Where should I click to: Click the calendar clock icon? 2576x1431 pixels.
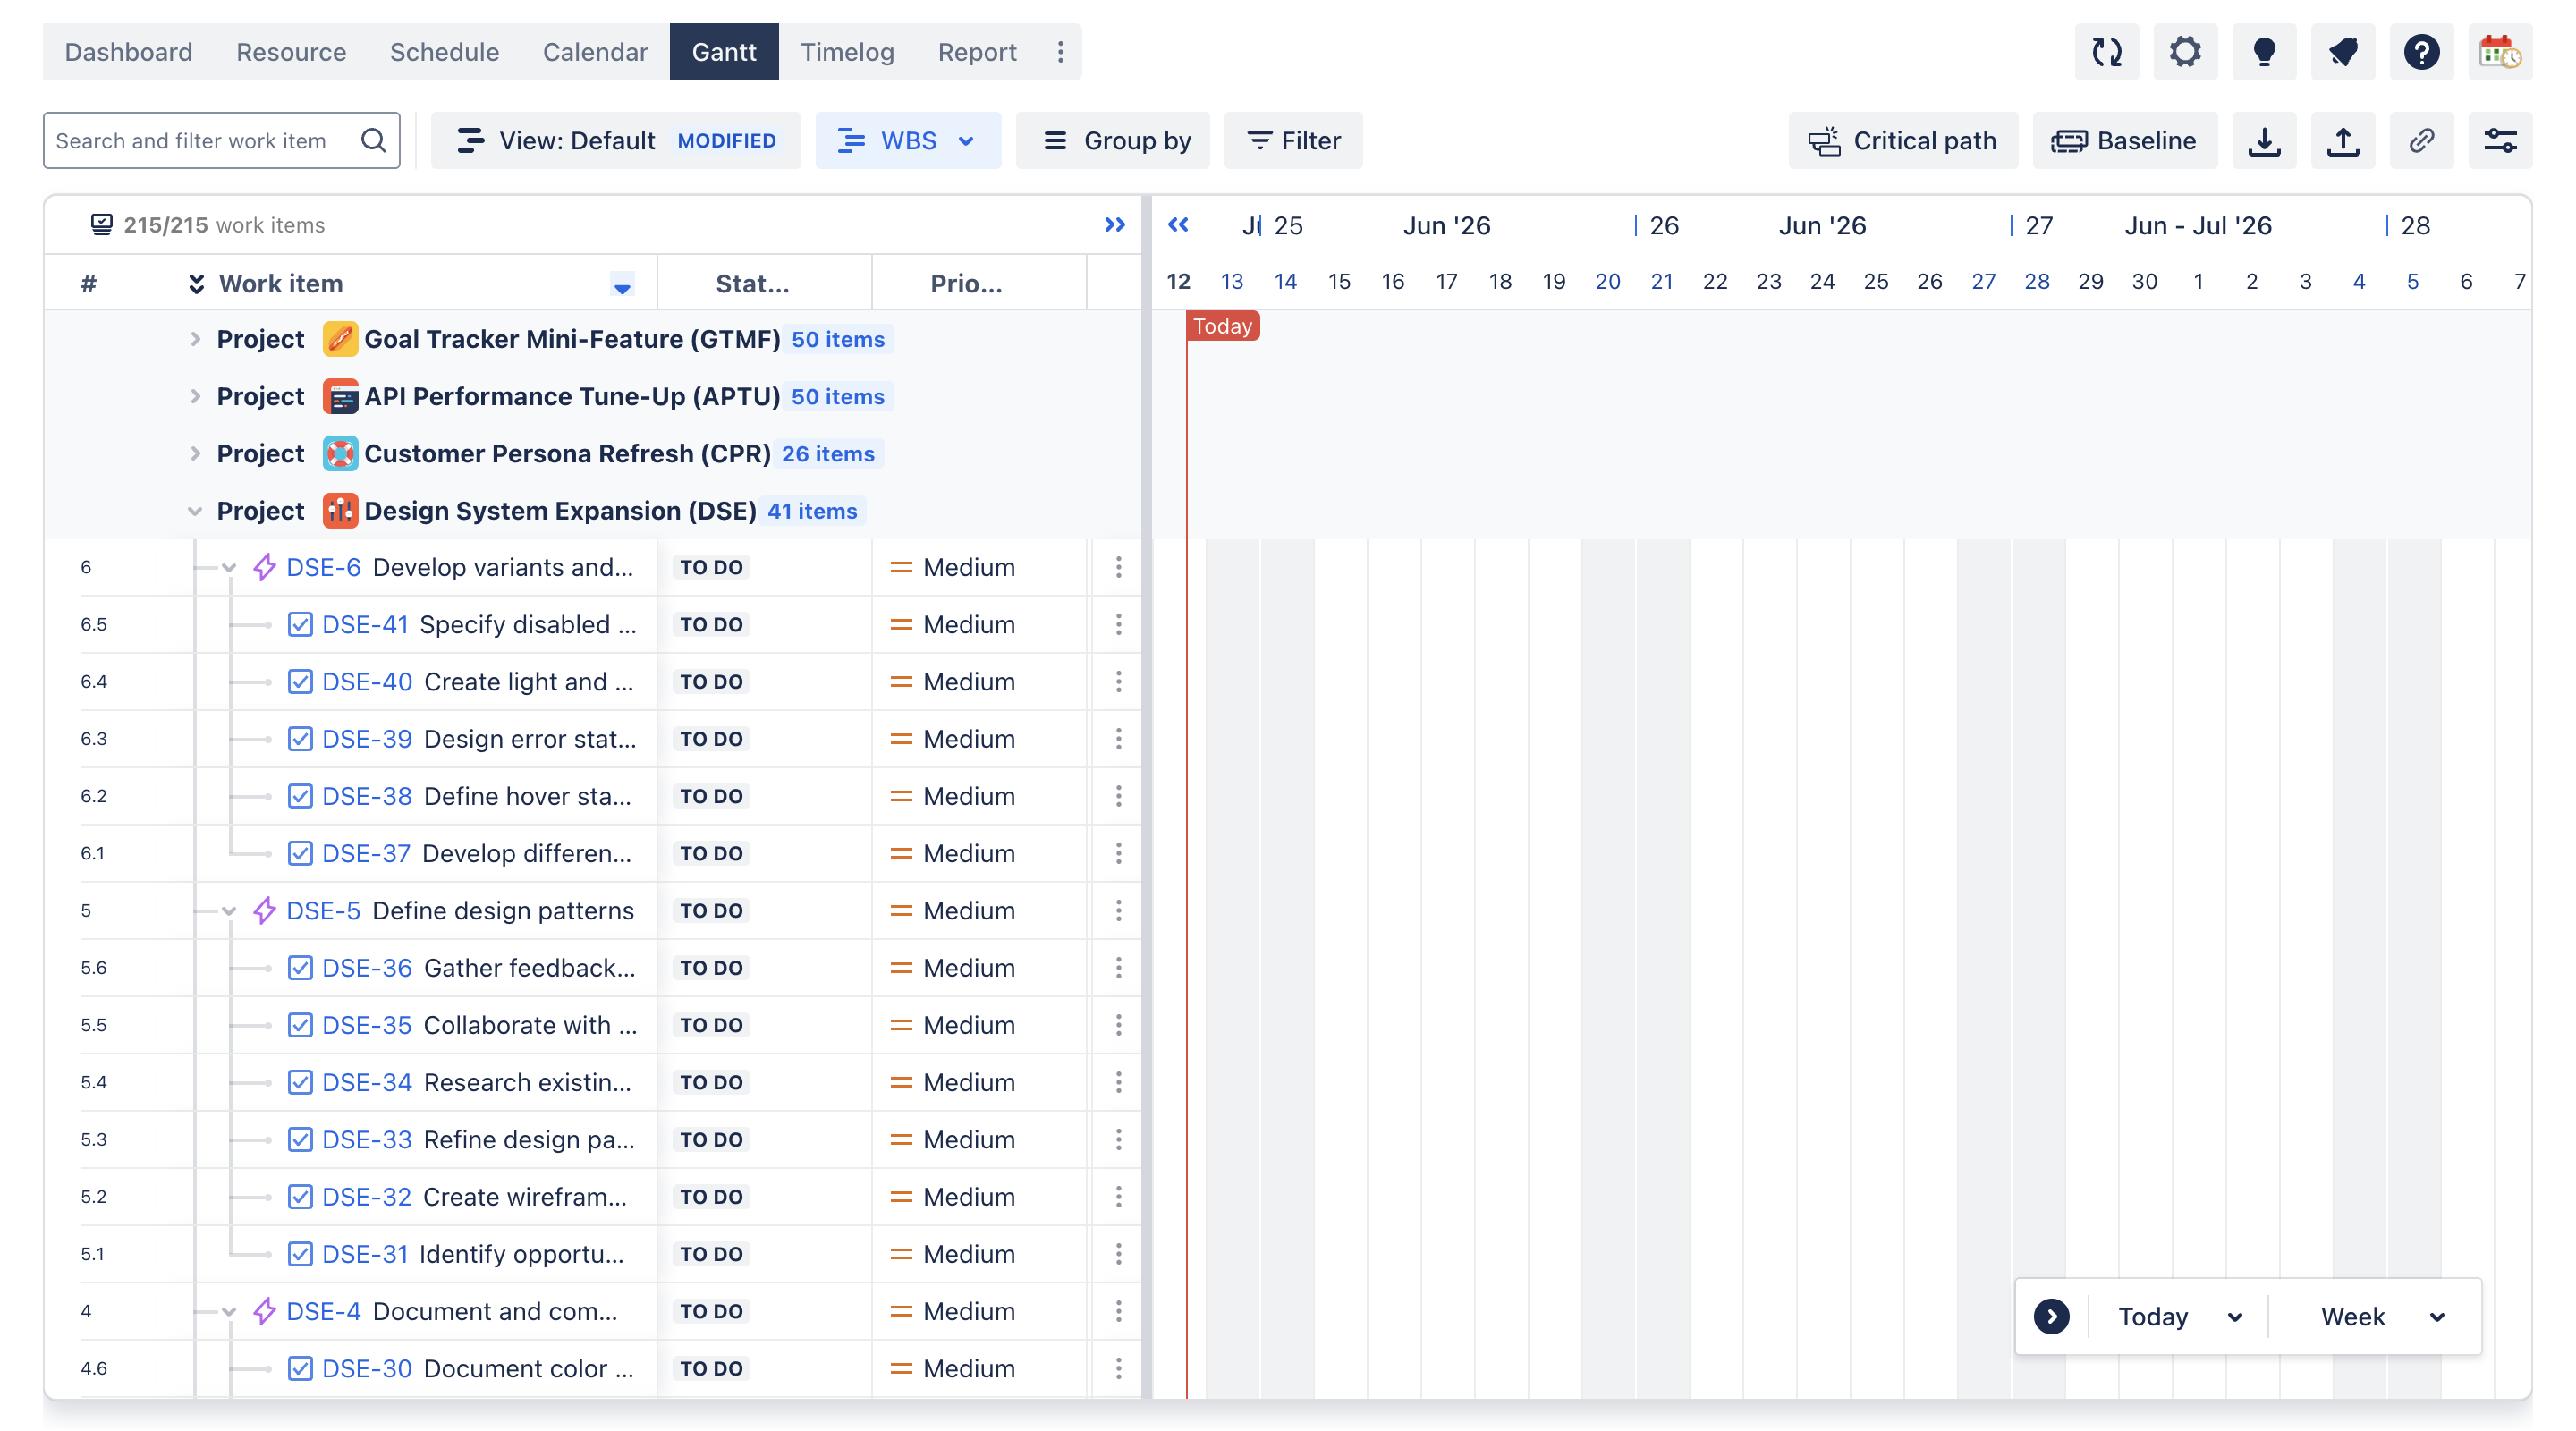pyautogui.click(x=2500, y=52)
